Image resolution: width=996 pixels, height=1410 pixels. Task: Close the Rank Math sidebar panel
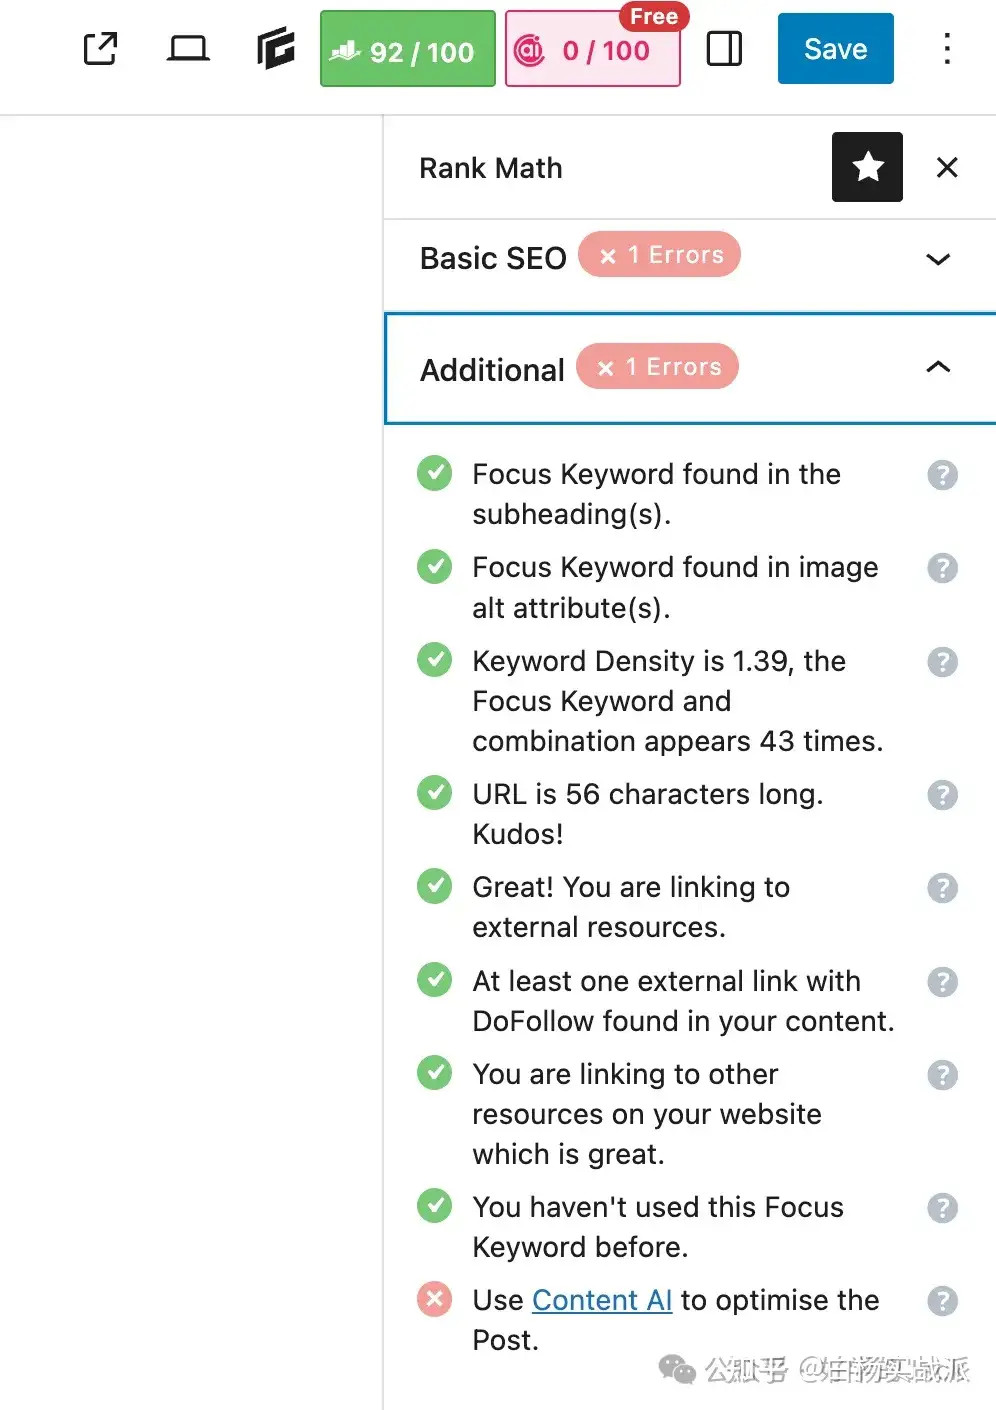[946, 167]
